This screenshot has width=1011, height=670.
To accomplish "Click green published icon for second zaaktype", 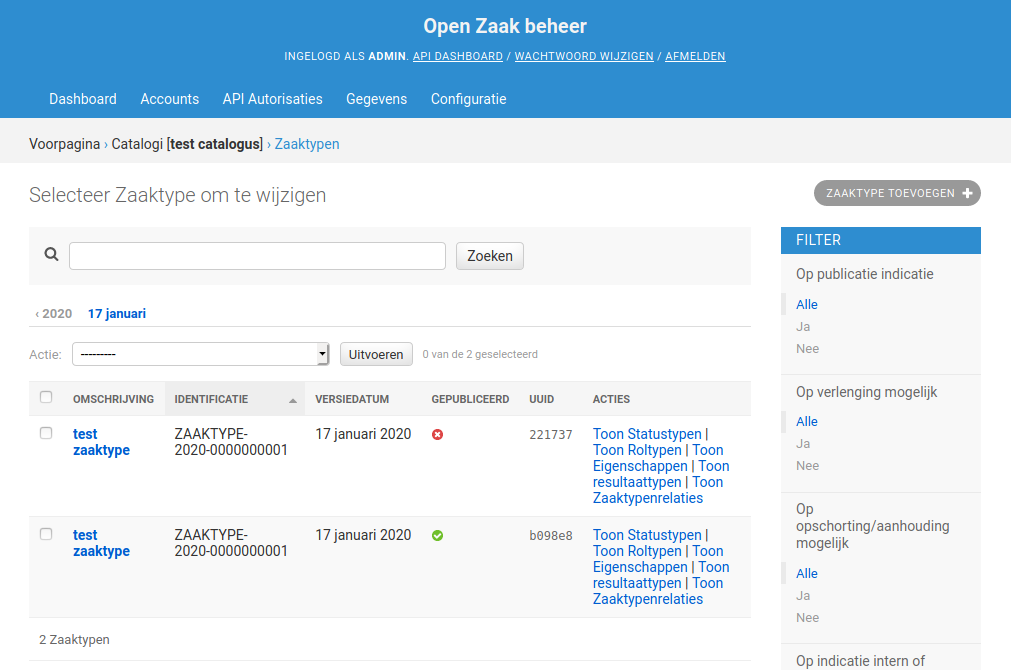I will [438, 536].
